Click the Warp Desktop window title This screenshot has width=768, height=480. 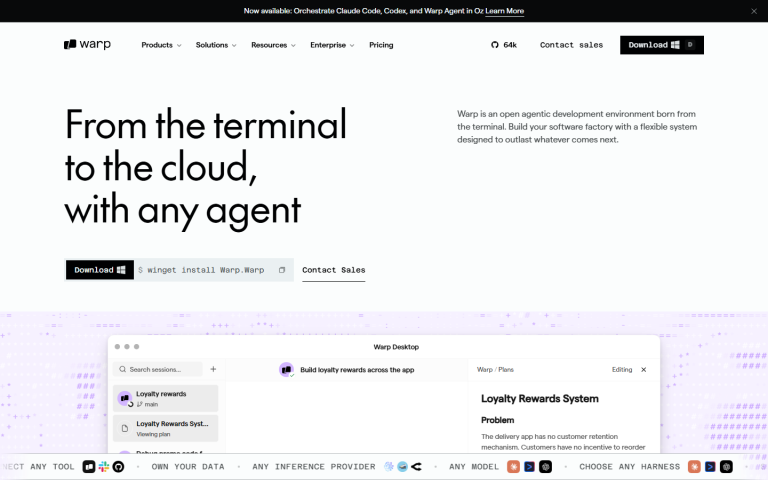coord(396,347)
